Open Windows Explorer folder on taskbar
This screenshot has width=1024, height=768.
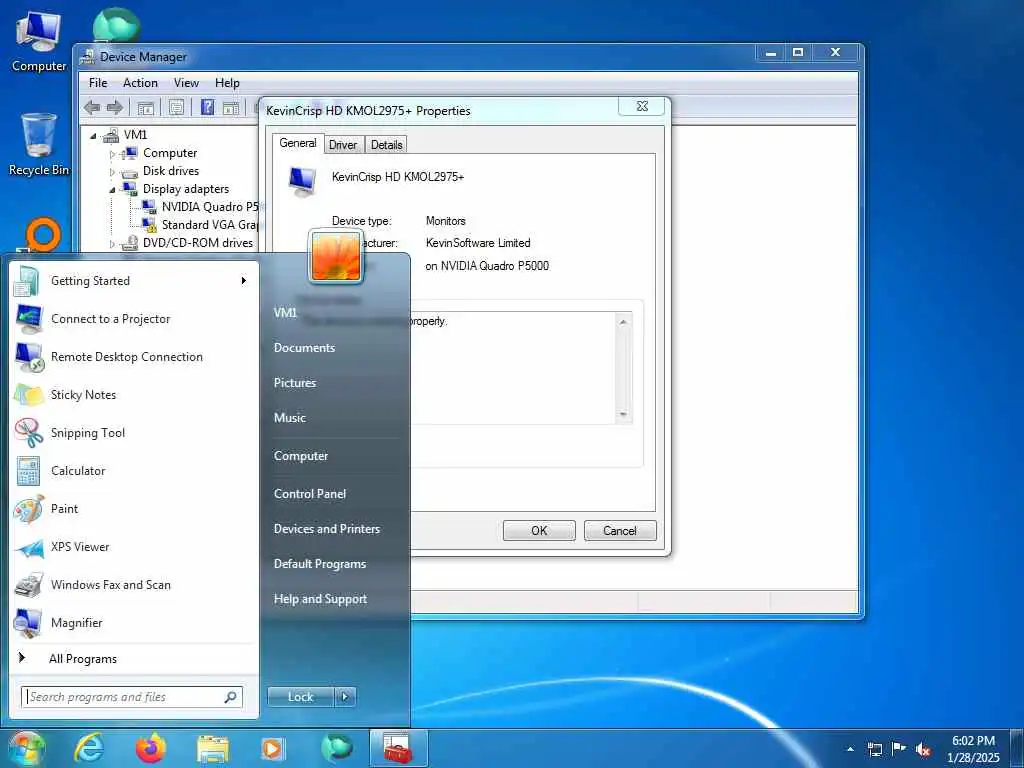tap(213, 749)
